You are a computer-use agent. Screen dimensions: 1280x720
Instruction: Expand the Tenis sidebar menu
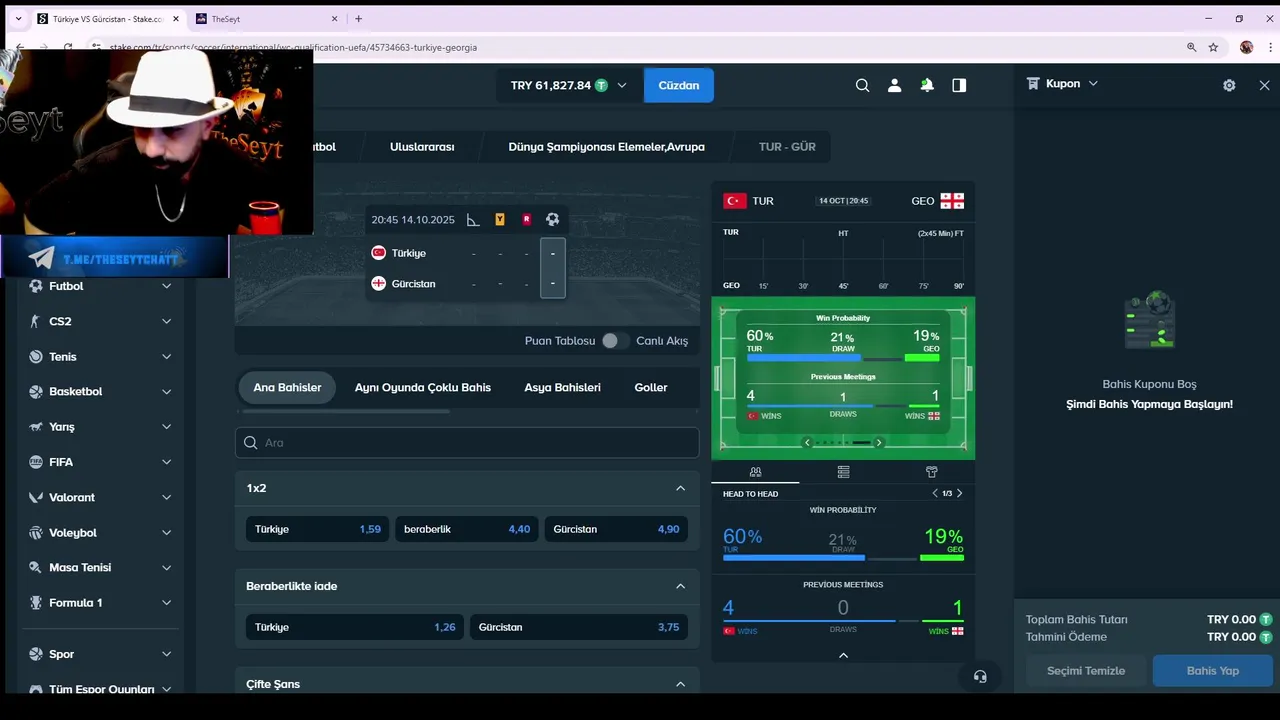tap(166, 357)
